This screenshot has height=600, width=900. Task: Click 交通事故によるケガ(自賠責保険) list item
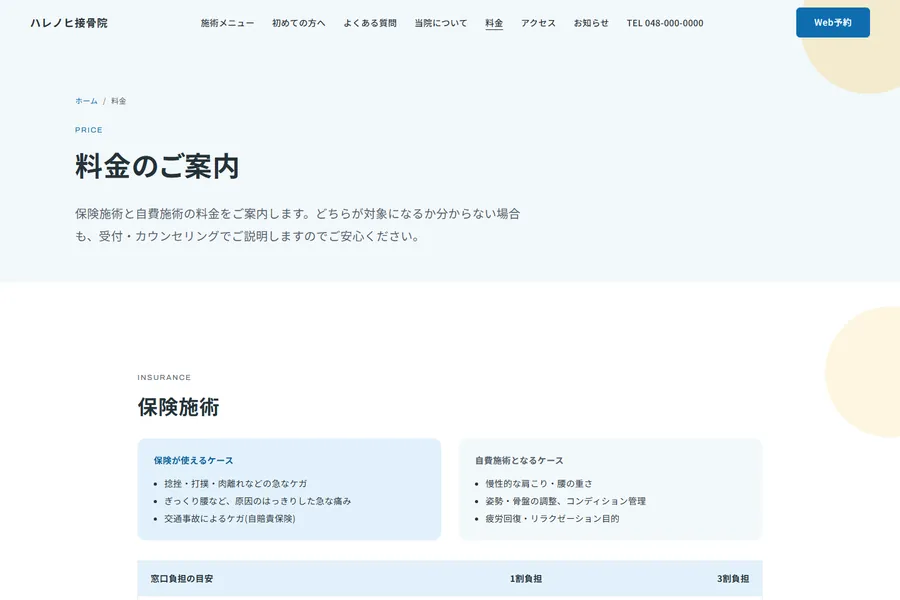230,518
